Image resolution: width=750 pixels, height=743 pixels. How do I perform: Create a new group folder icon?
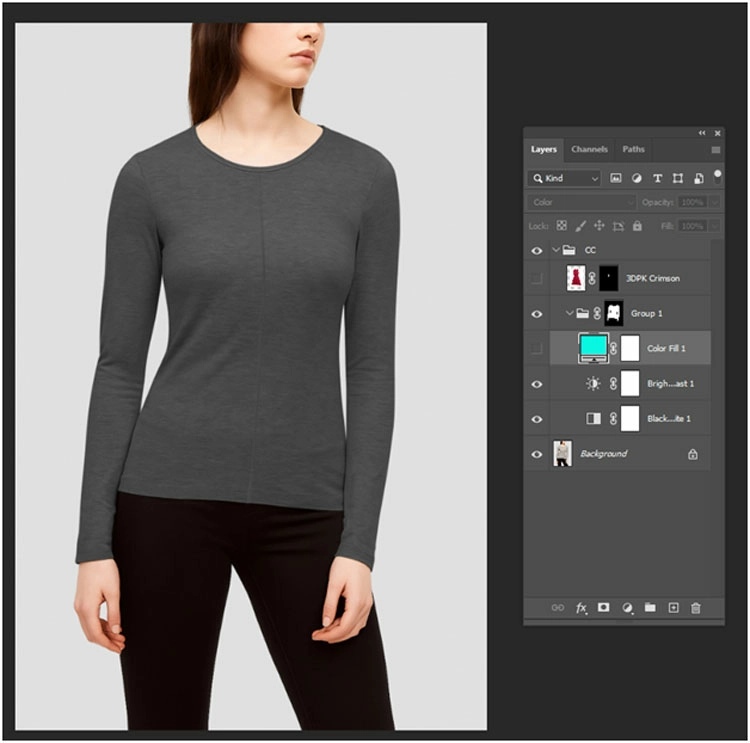coord(650,607)
